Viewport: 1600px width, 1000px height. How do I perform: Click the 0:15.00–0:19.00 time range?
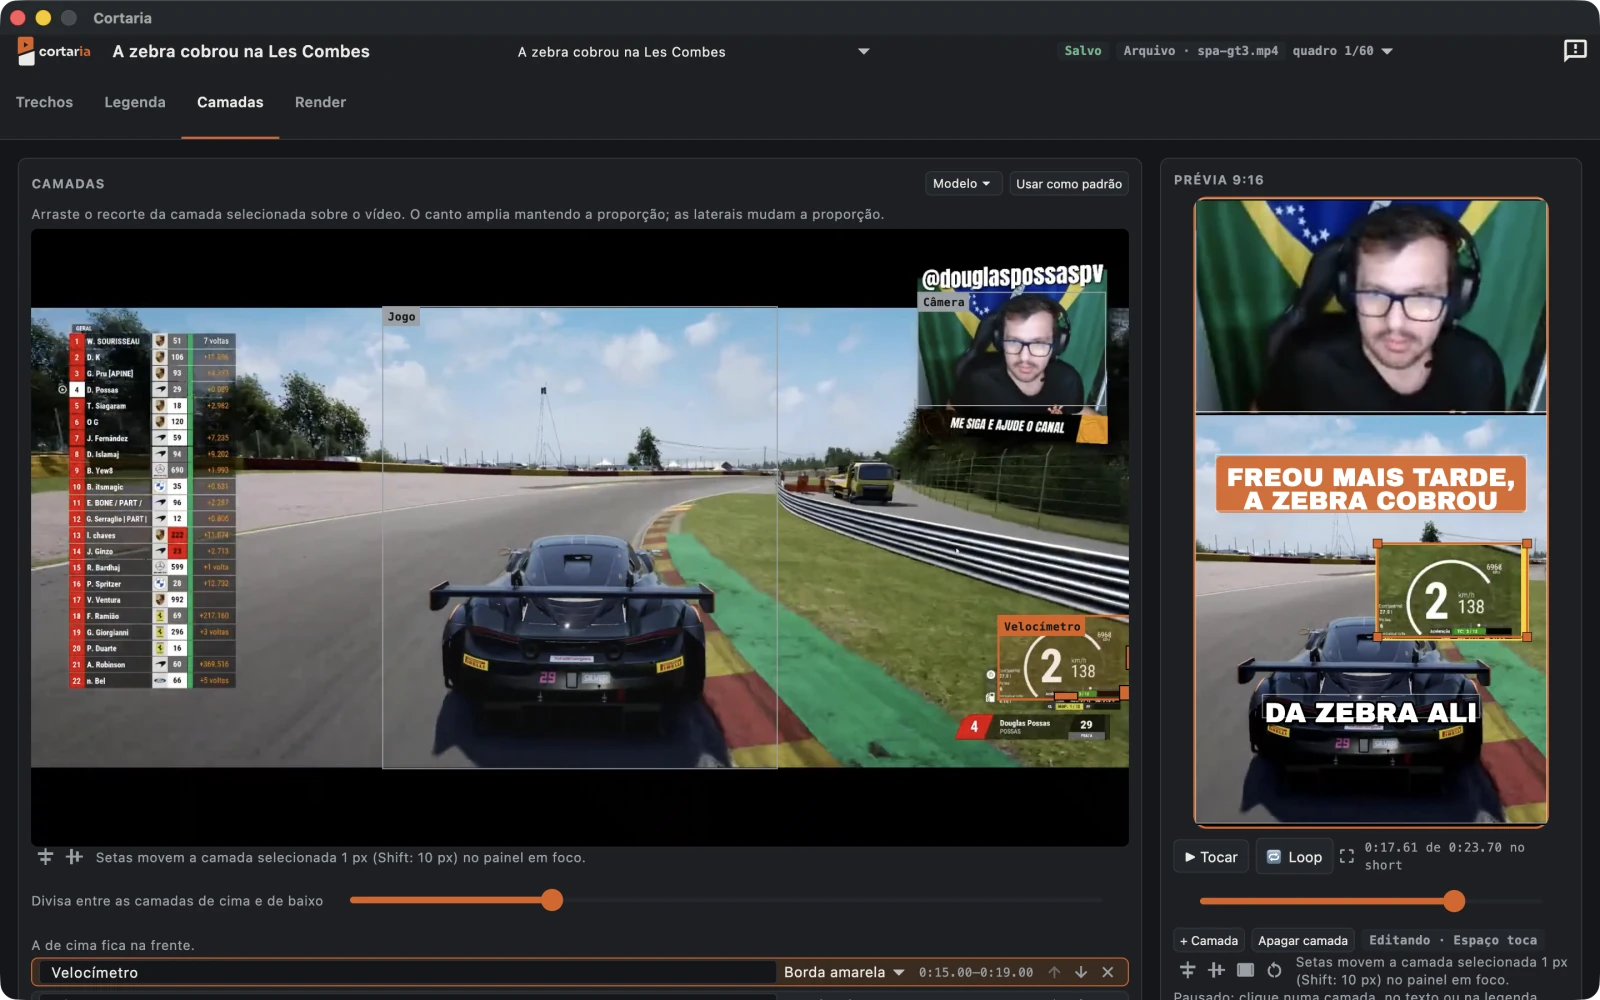pyautogui.click(x=976, y=972)
